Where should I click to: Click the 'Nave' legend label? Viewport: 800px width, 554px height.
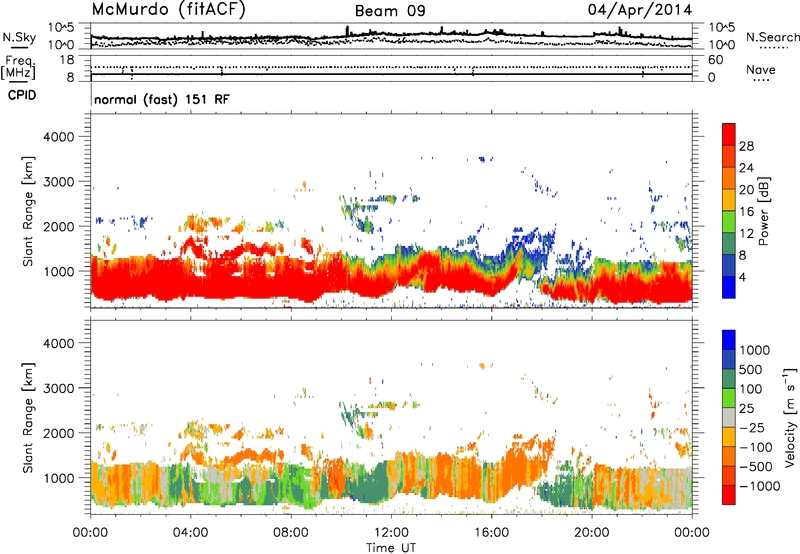[760, 69]
